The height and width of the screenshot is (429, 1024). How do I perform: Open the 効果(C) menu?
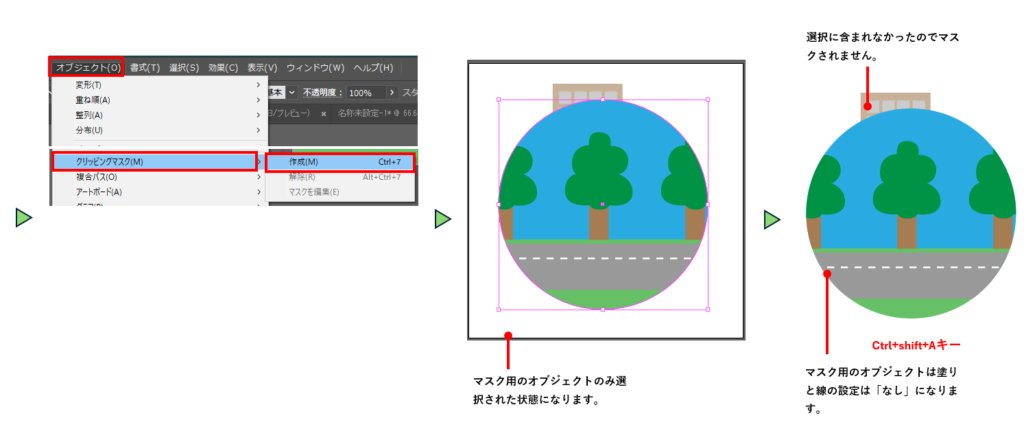[223, 67]
